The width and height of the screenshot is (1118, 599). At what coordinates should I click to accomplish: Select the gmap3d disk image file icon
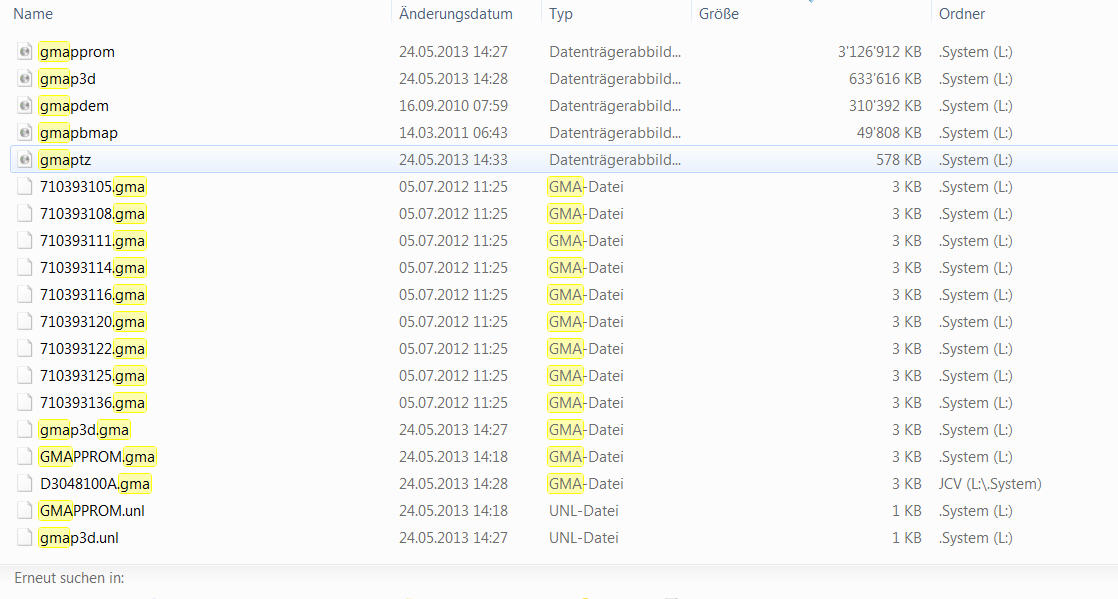25,79
